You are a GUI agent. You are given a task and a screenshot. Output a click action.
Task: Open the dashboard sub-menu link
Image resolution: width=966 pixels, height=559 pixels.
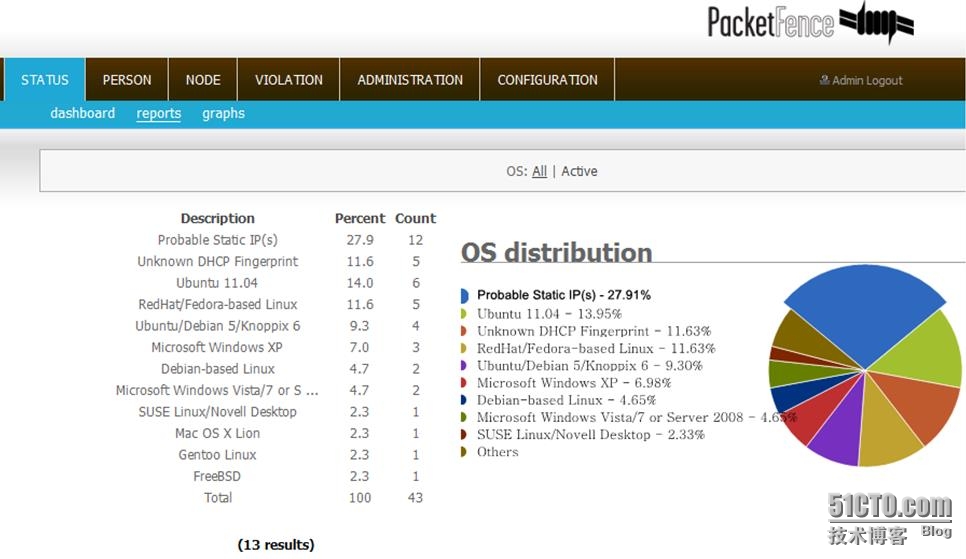click(x=83, y=113)
